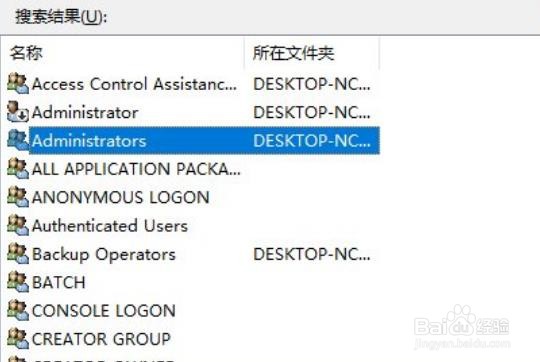Select the CREATOR GROUP entry
The height and width of the screenshot is (362, 540).
pyautogui.click(x=101, y=339)
